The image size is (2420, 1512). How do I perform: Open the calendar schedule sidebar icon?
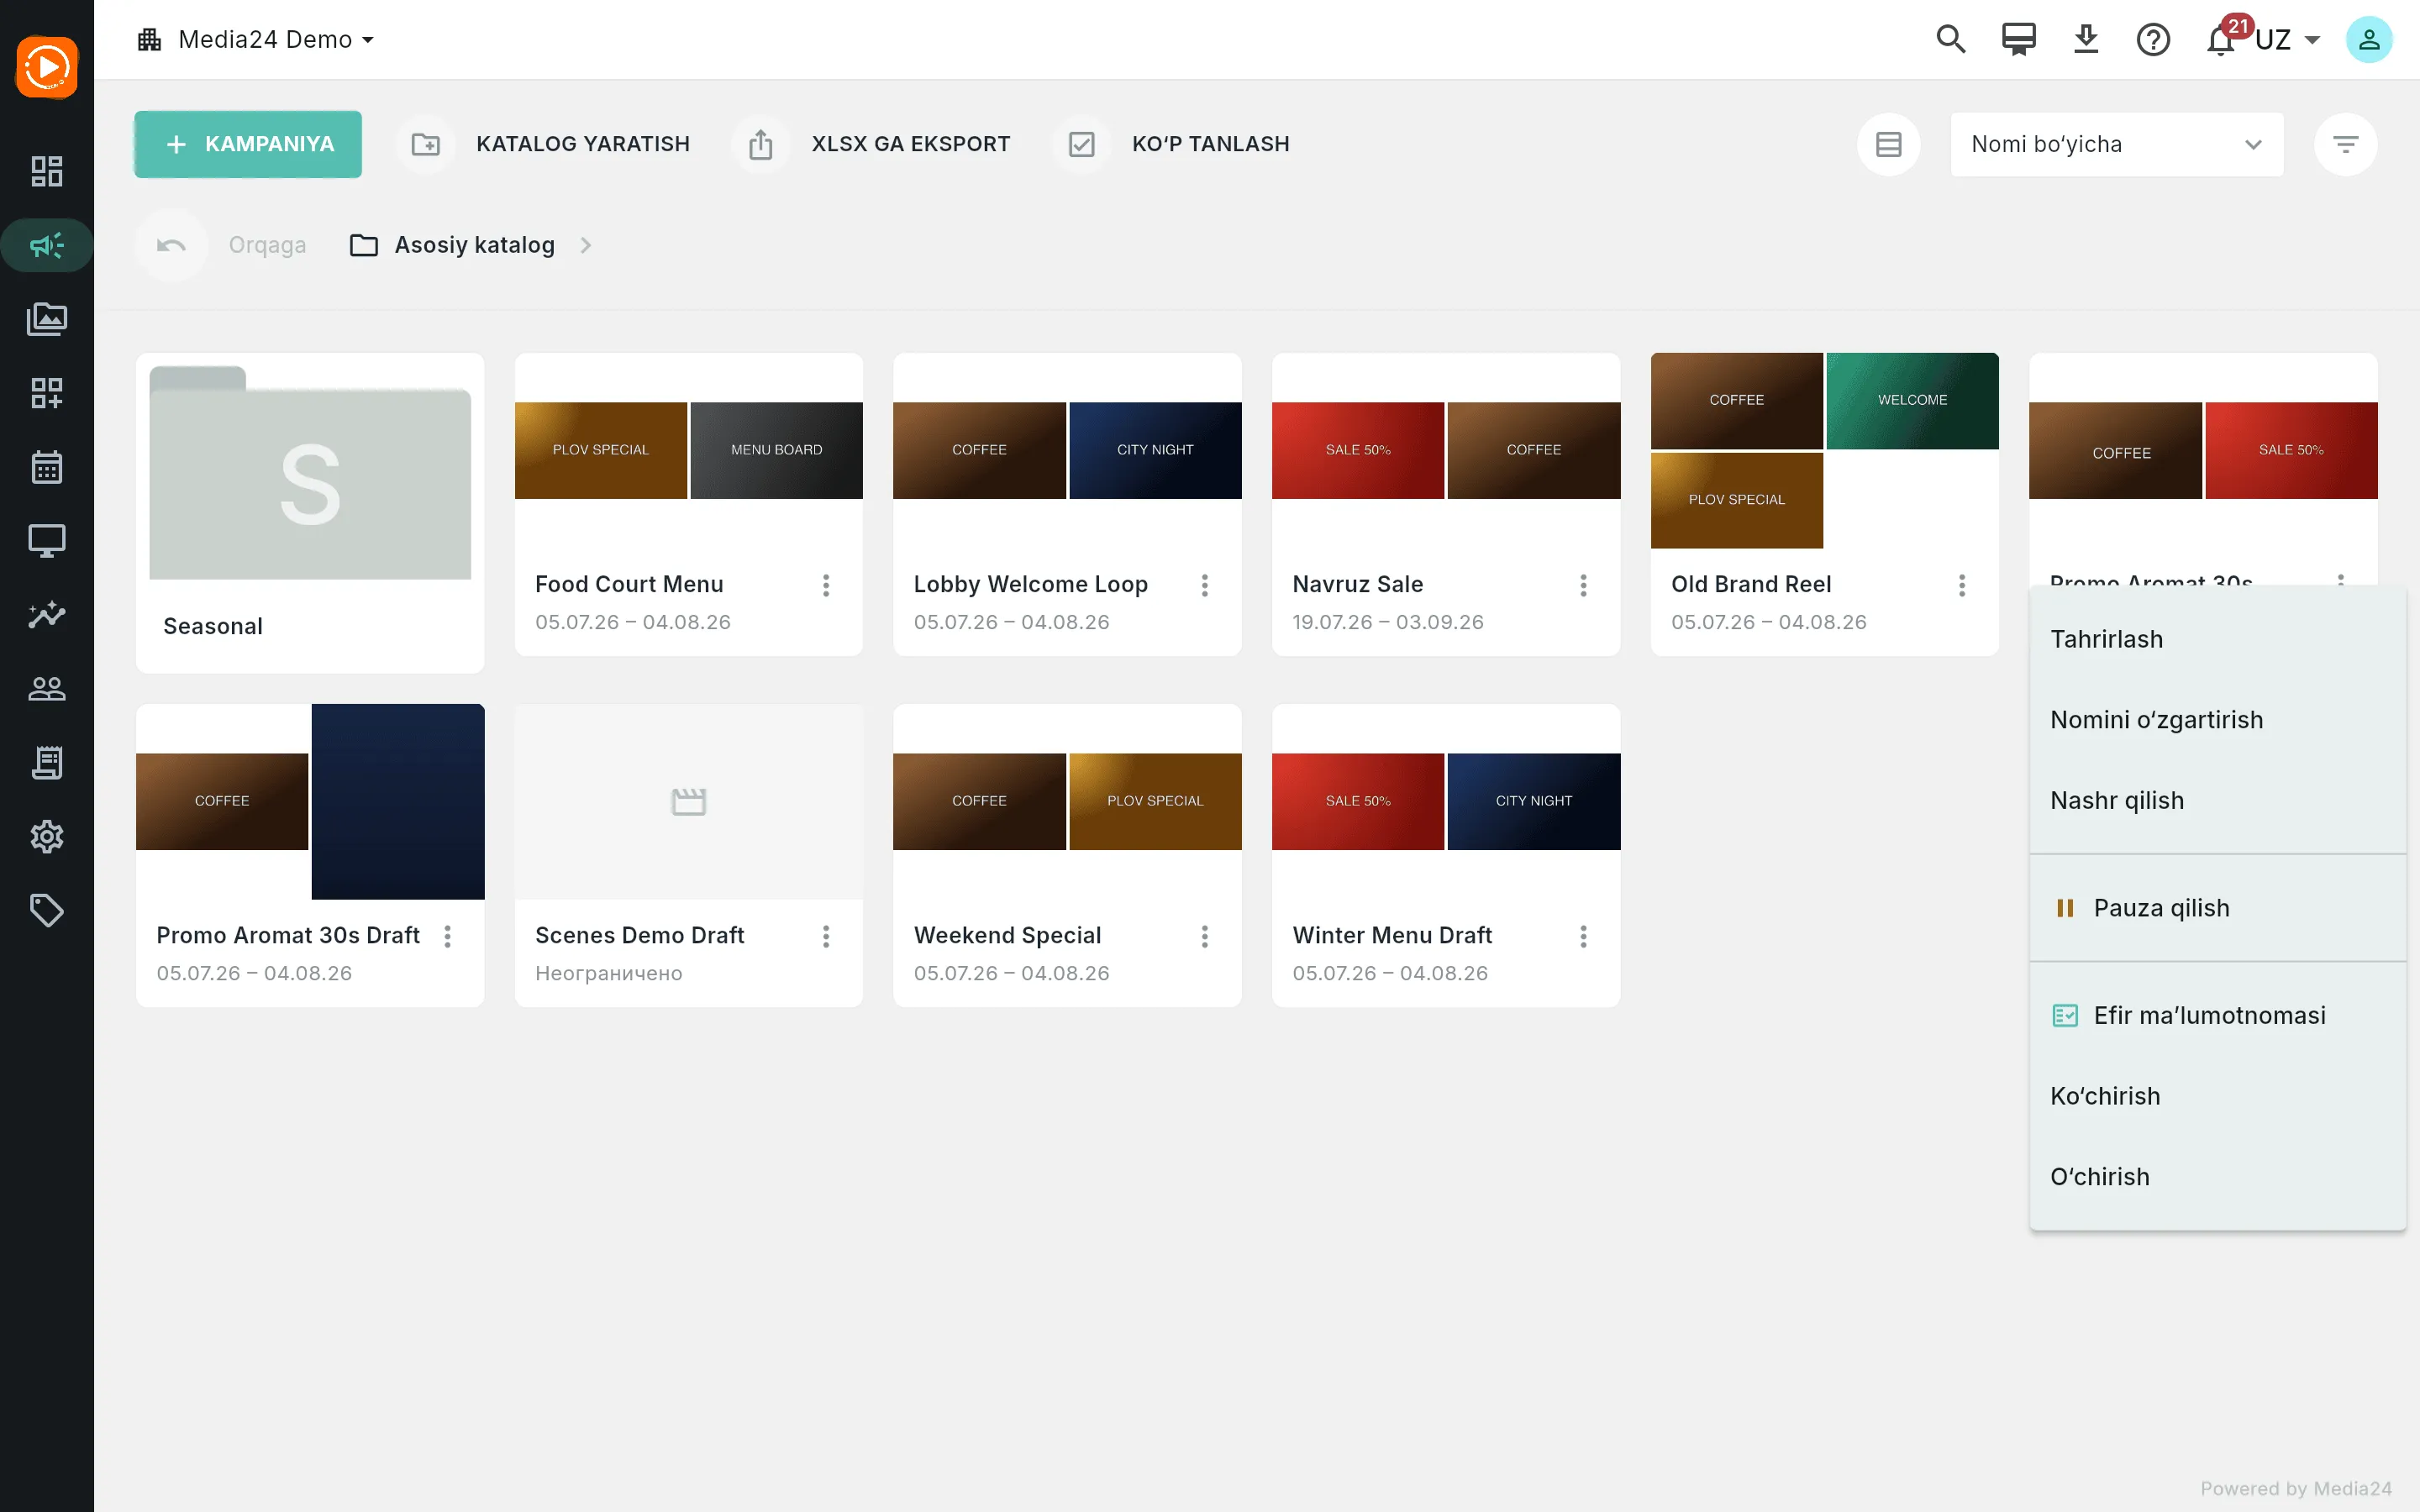[47, 467]
